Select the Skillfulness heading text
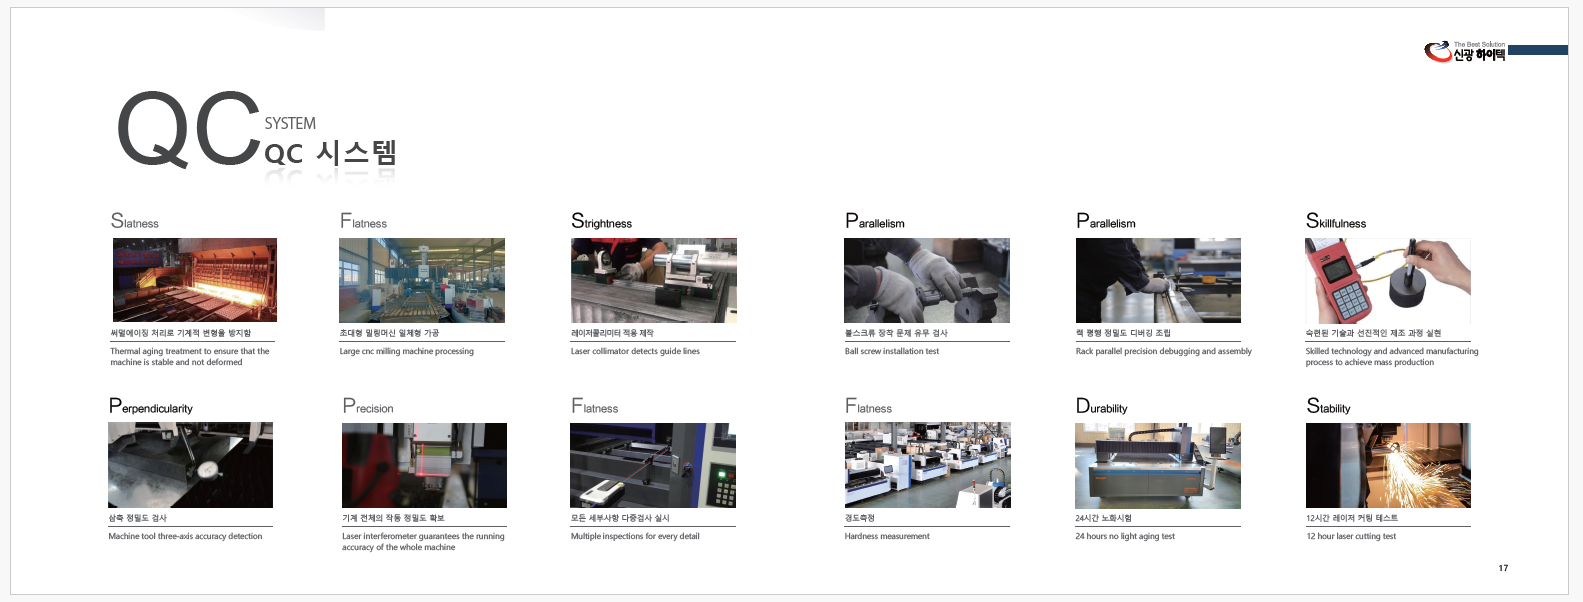This screenshot has height=602, width=1583. tap(1335, 222)
